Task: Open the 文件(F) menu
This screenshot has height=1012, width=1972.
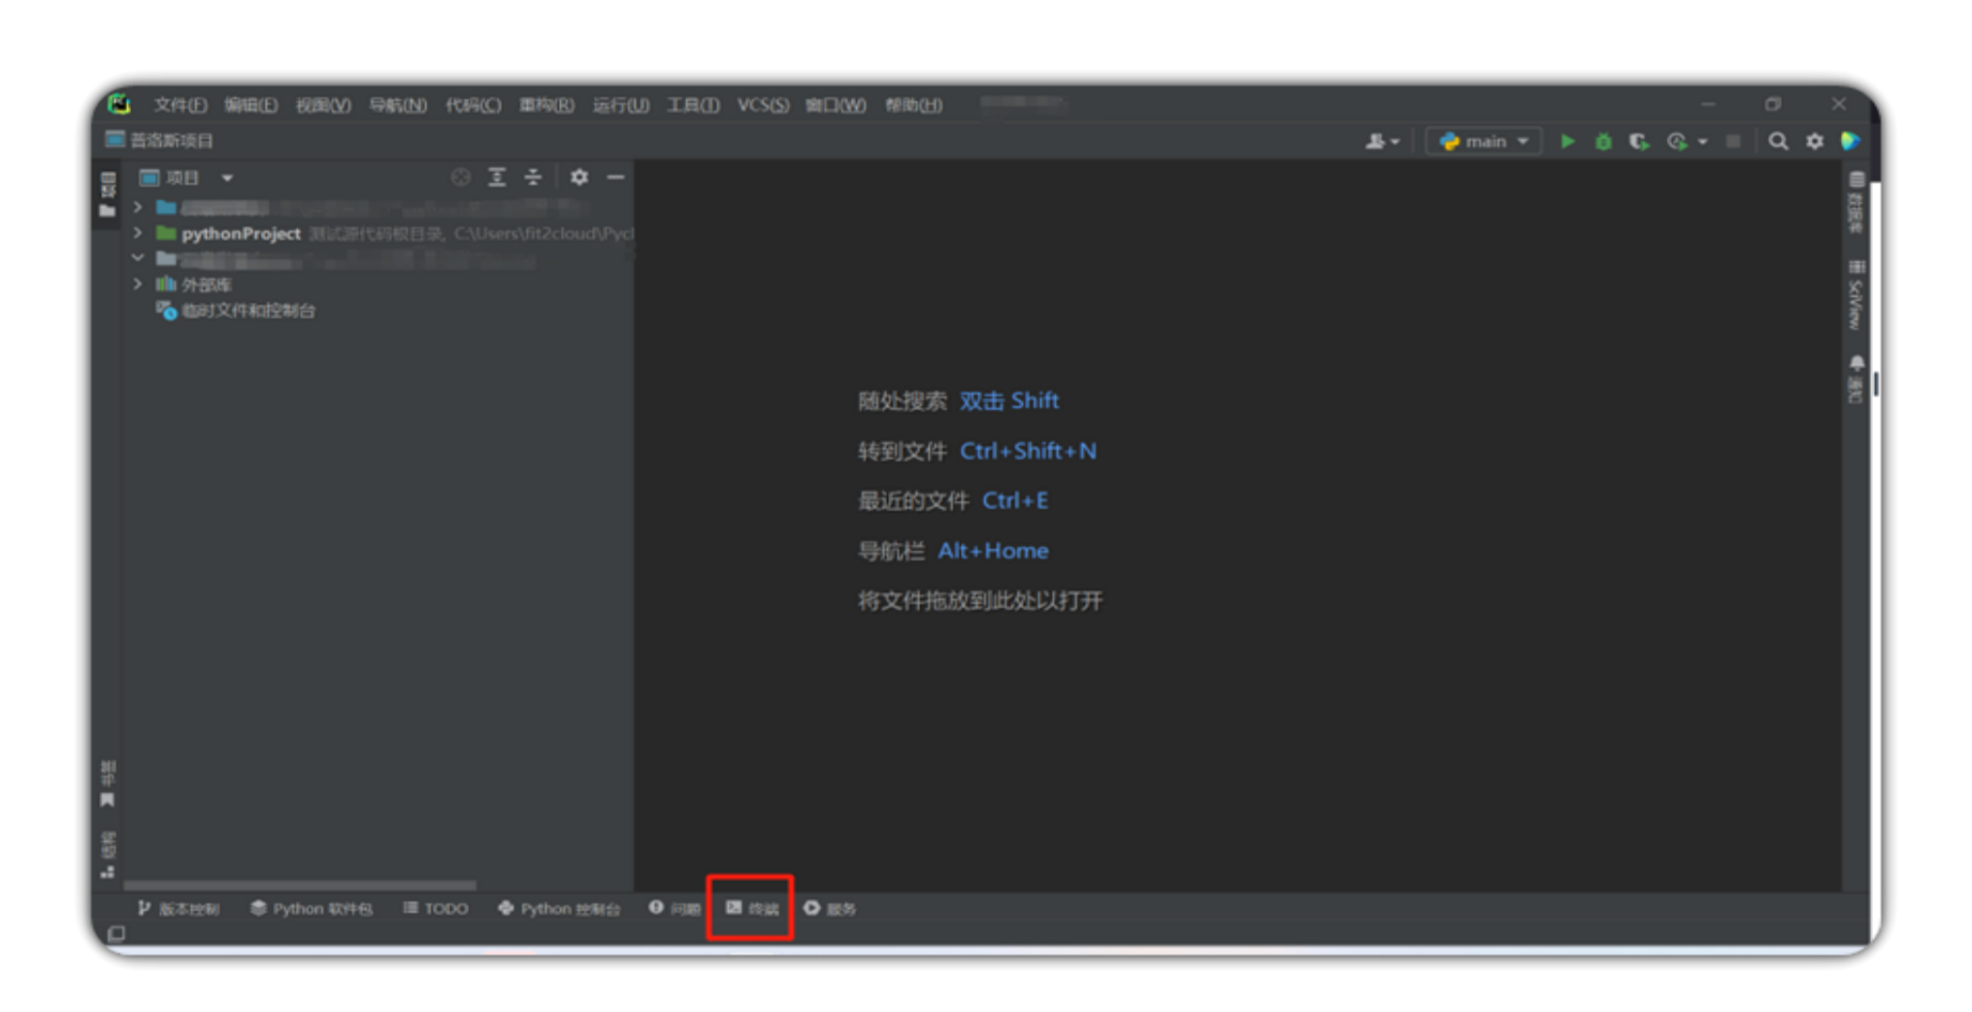Action: tap(180, 105)
